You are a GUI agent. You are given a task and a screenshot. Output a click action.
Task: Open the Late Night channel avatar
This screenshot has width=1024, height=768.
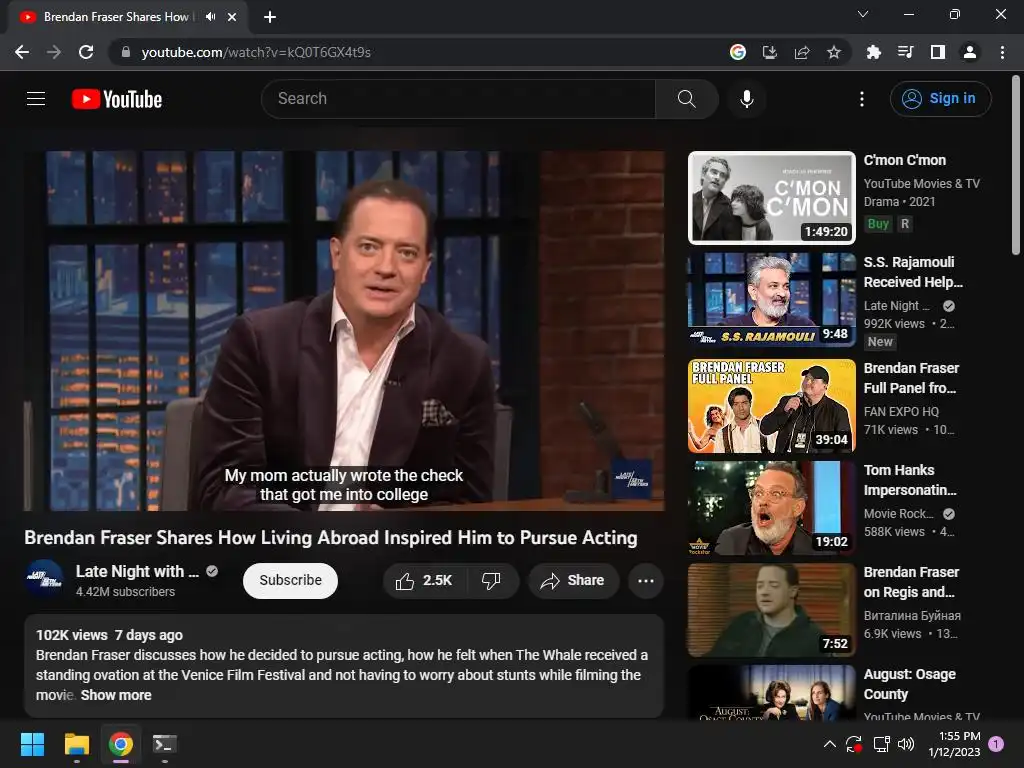click(44, 579)
